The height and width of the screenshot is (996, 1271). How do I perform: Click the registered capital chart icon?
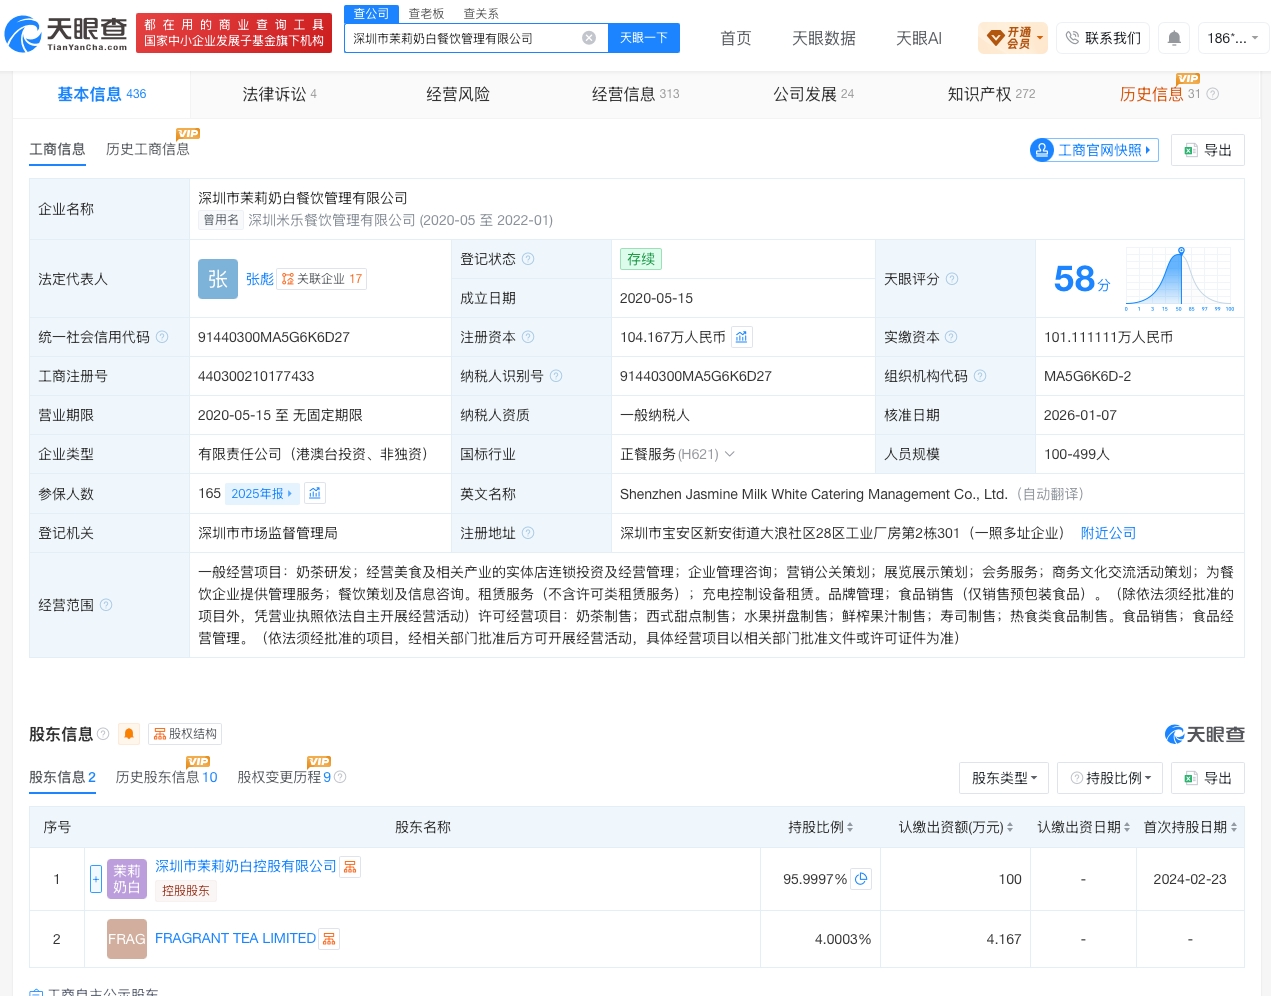(x=741, y=337)
